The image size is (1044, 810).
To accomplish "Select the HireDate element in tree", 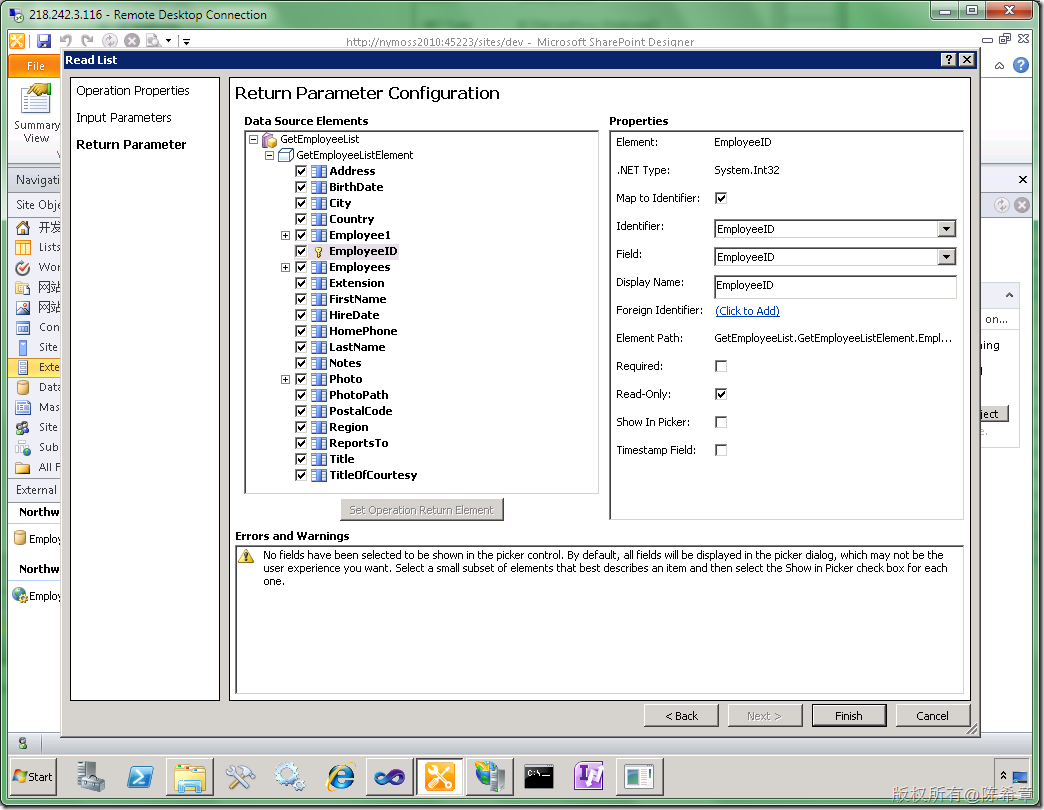I will (354, 315).
